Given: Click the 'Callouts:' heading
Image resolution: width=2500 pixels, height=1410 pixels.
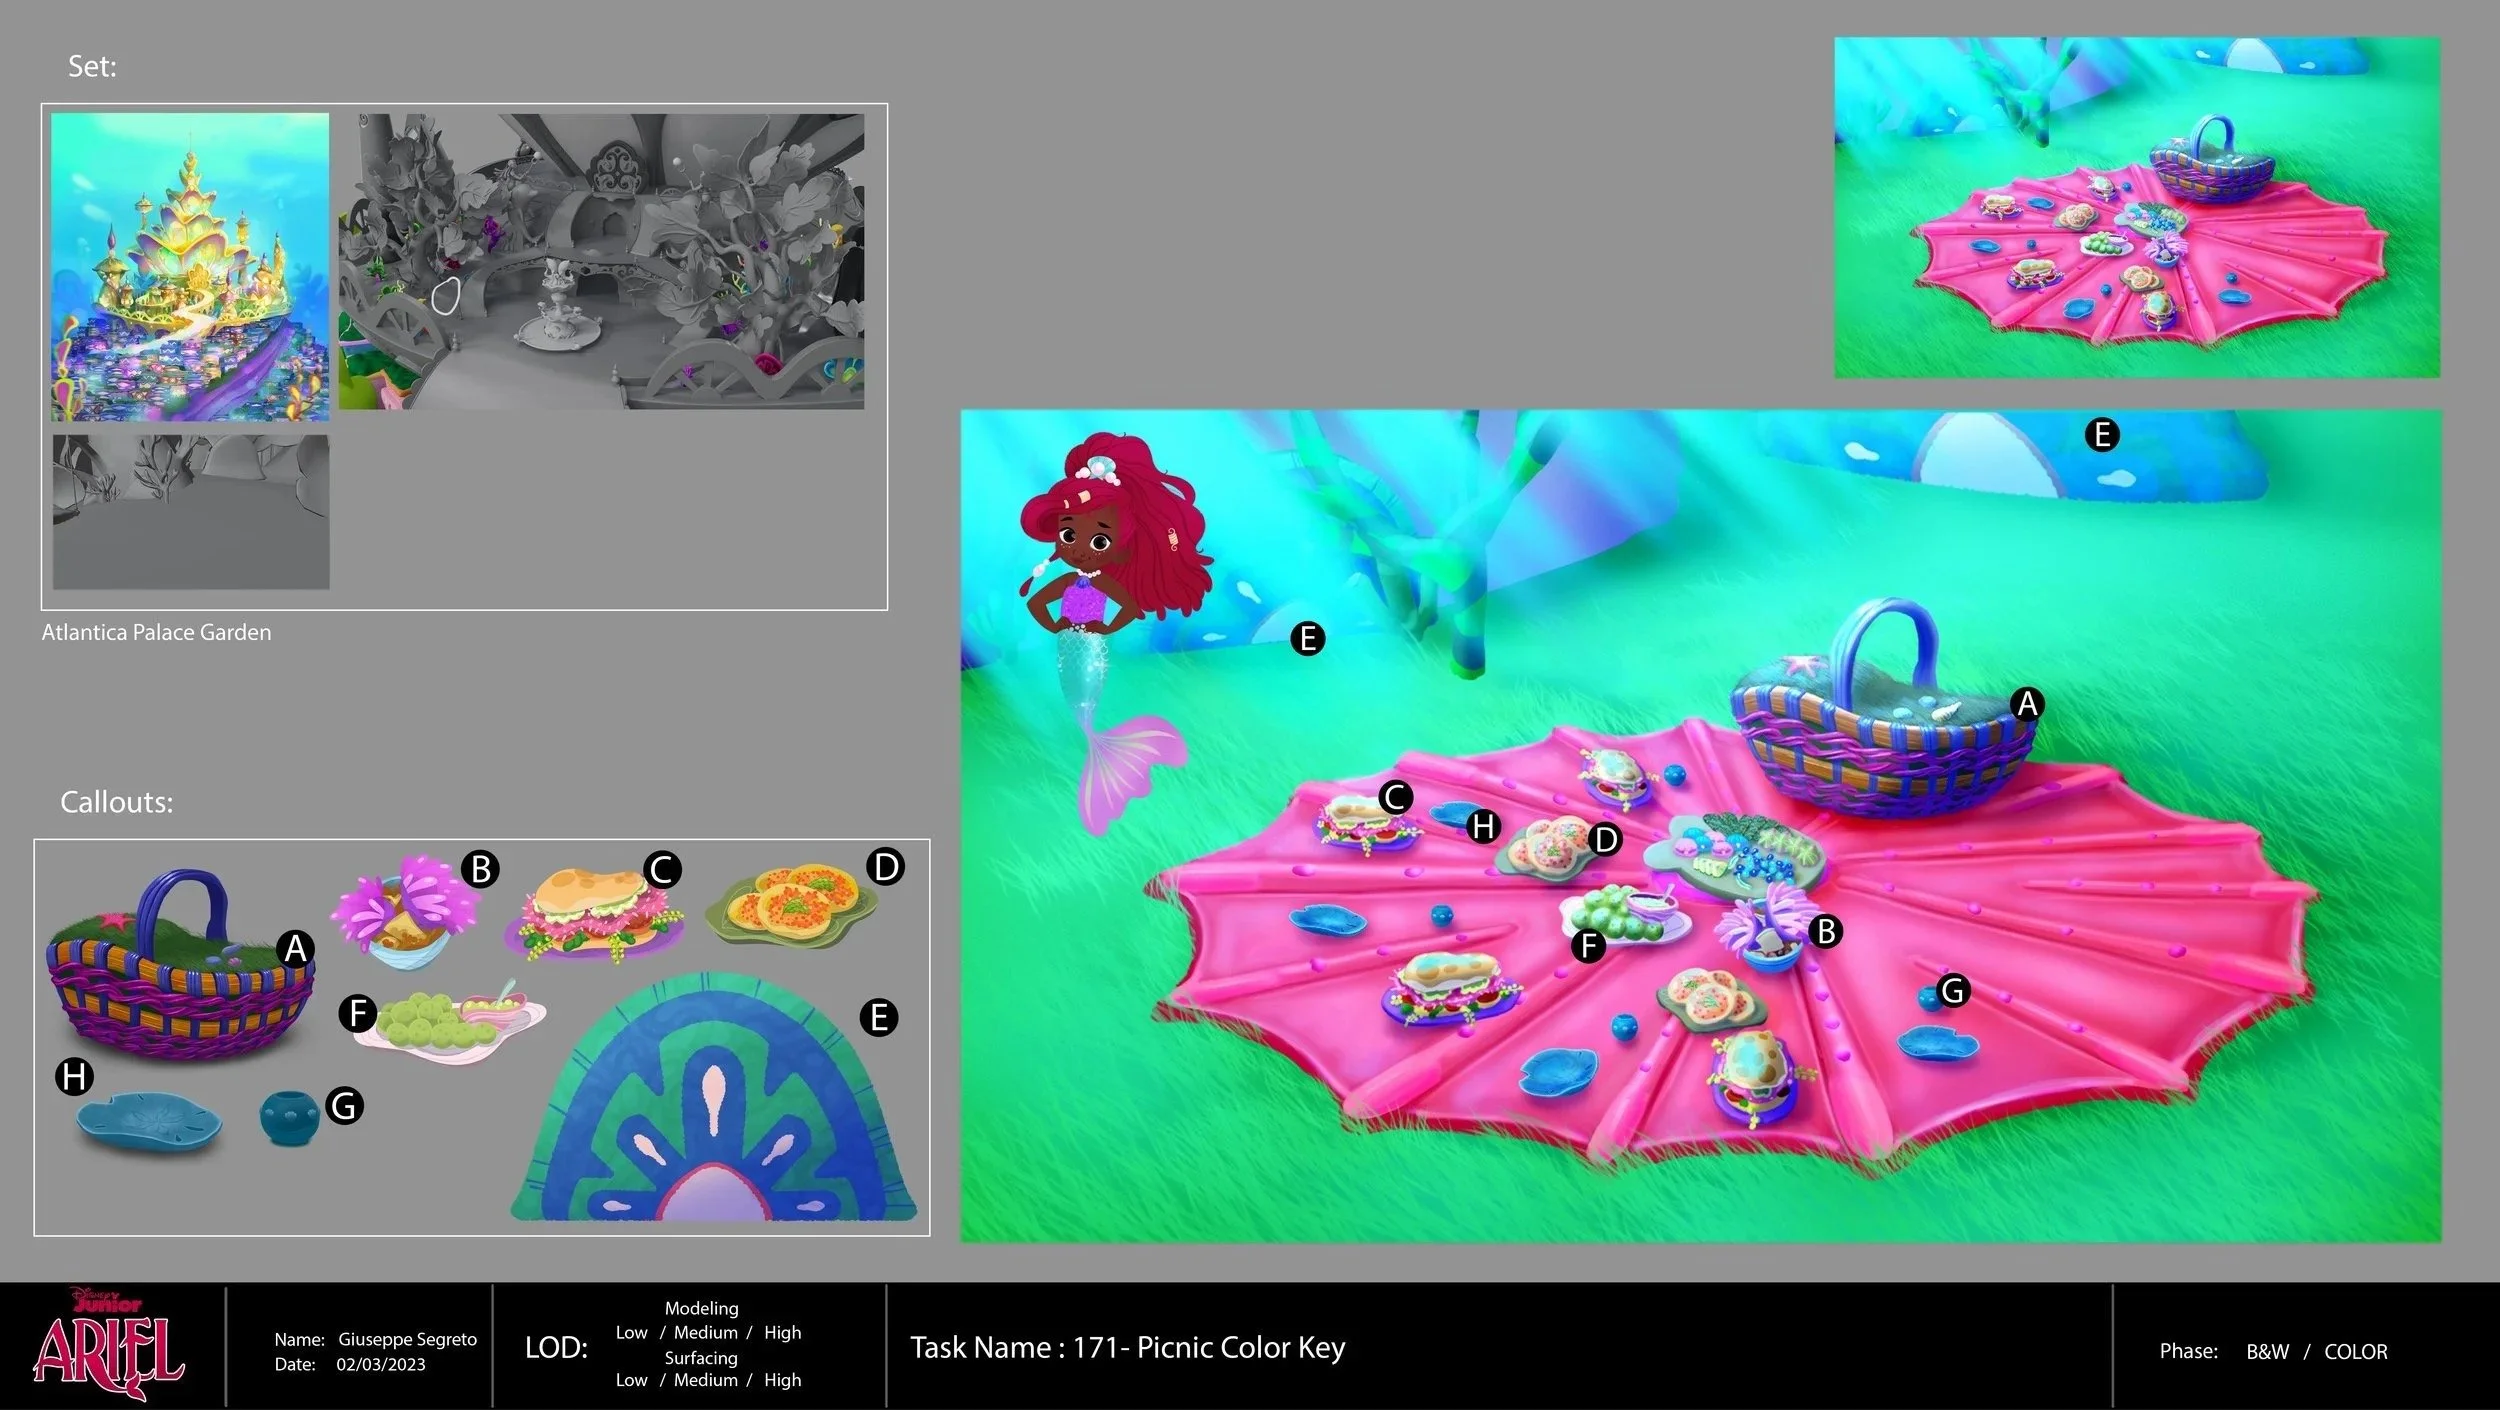Looking at the screenshot, I should (x=116, y=802).
